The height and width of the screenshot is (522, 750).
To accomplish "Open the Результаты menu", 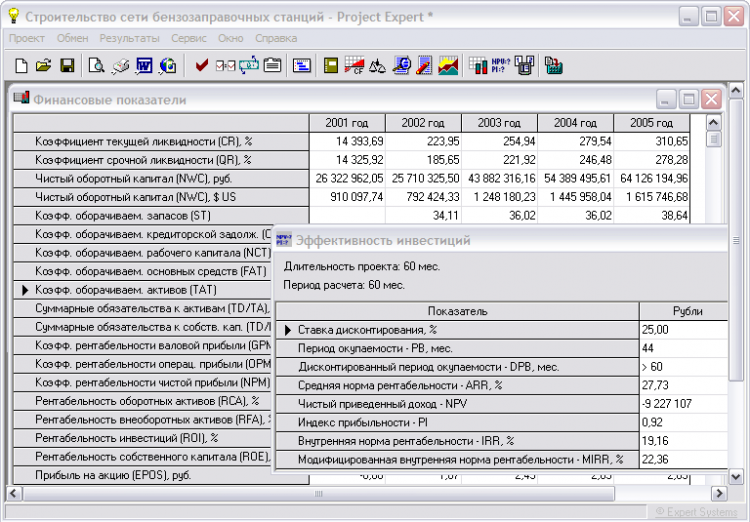I will [129, 38].
